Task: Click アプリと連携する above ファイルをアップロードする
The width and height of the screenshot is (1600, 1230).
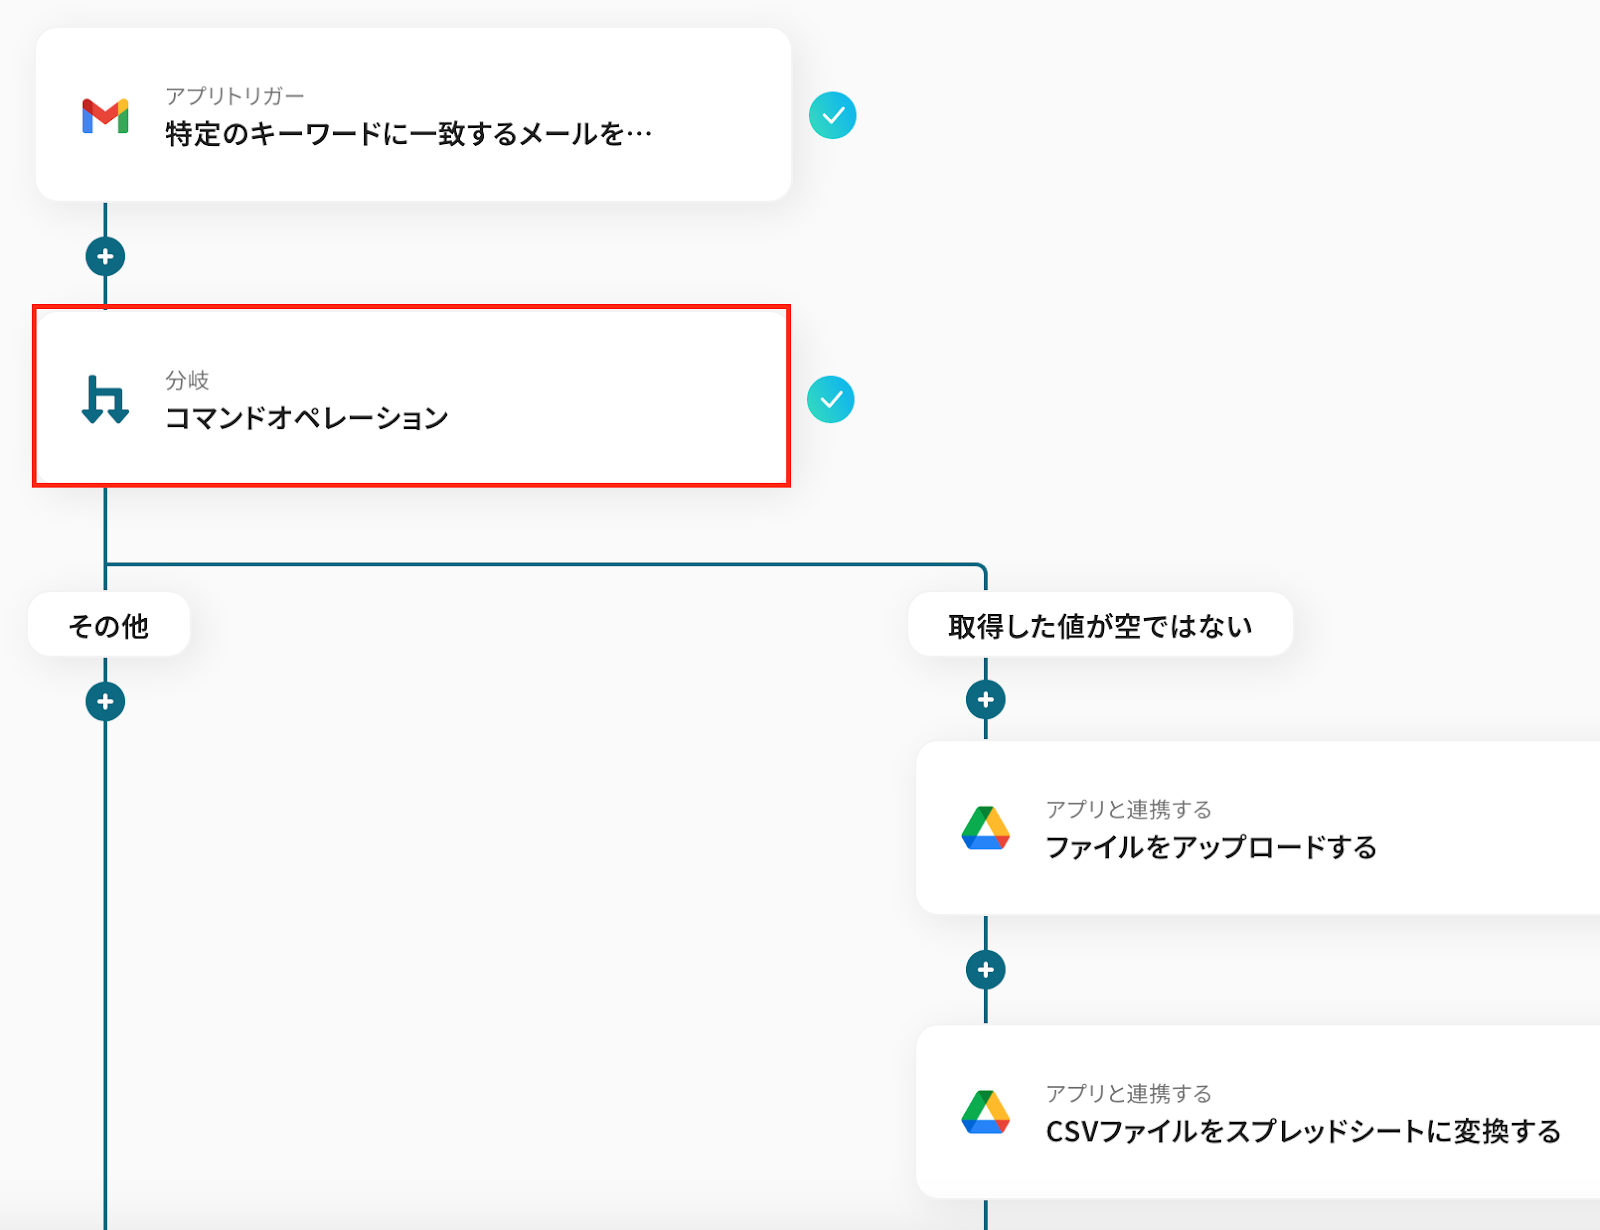Action: pyautogui.click(x=1128, y=810)
